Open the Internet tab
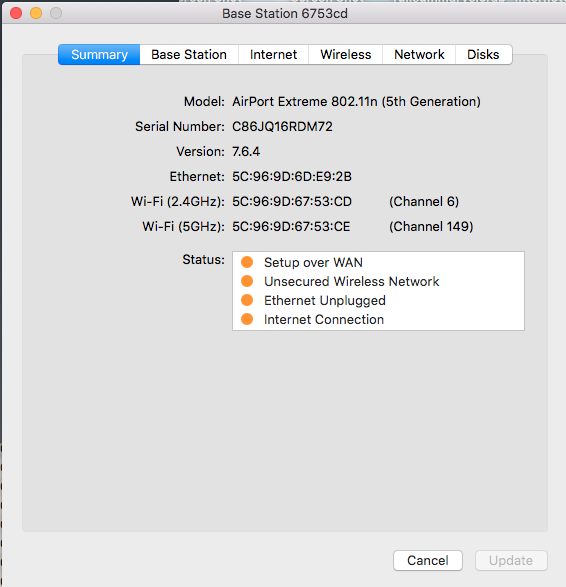The height and width of the screenshot is (587, 566). tap(273, 55)
